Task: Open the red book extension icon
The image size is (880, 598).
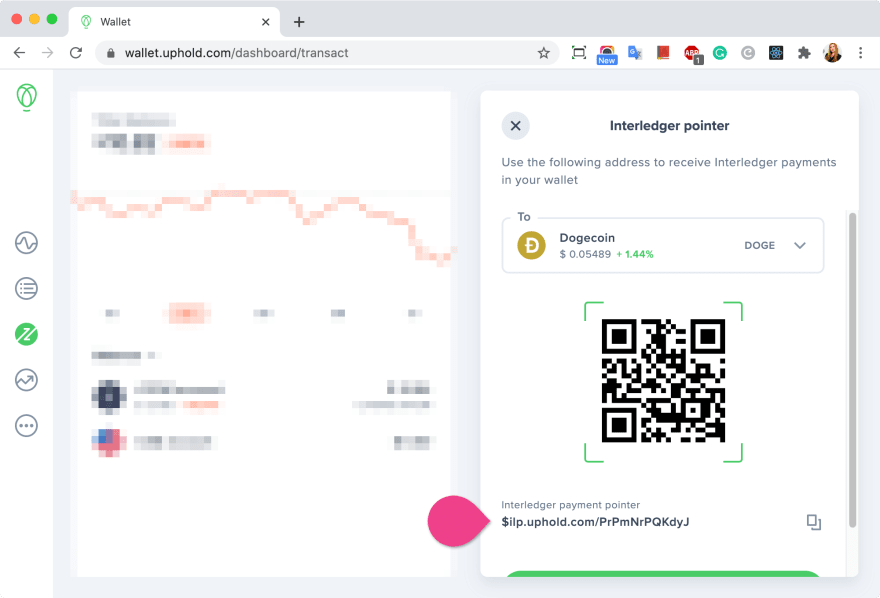Action: [663, 53]
